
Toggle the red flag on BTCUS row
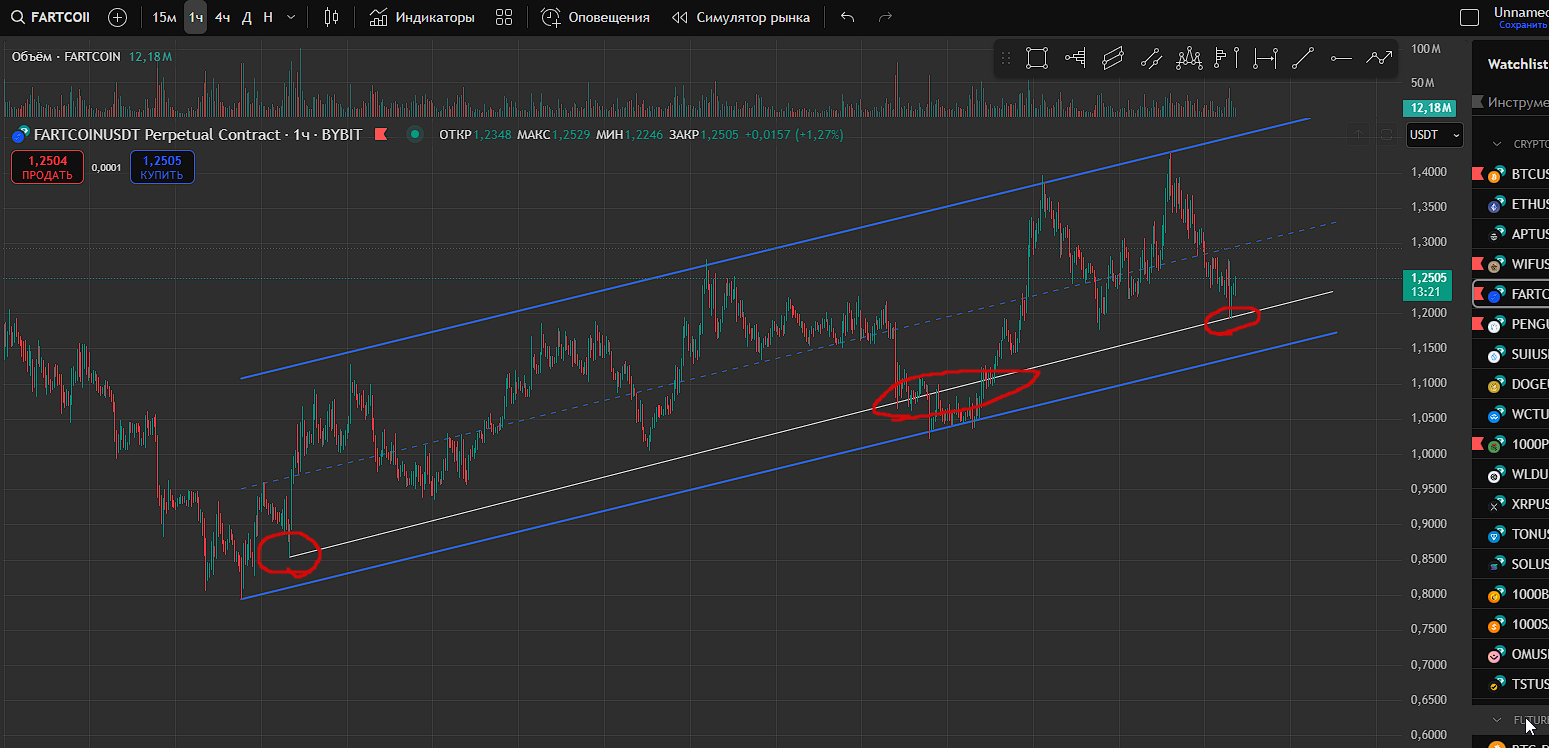(1479, 174)
